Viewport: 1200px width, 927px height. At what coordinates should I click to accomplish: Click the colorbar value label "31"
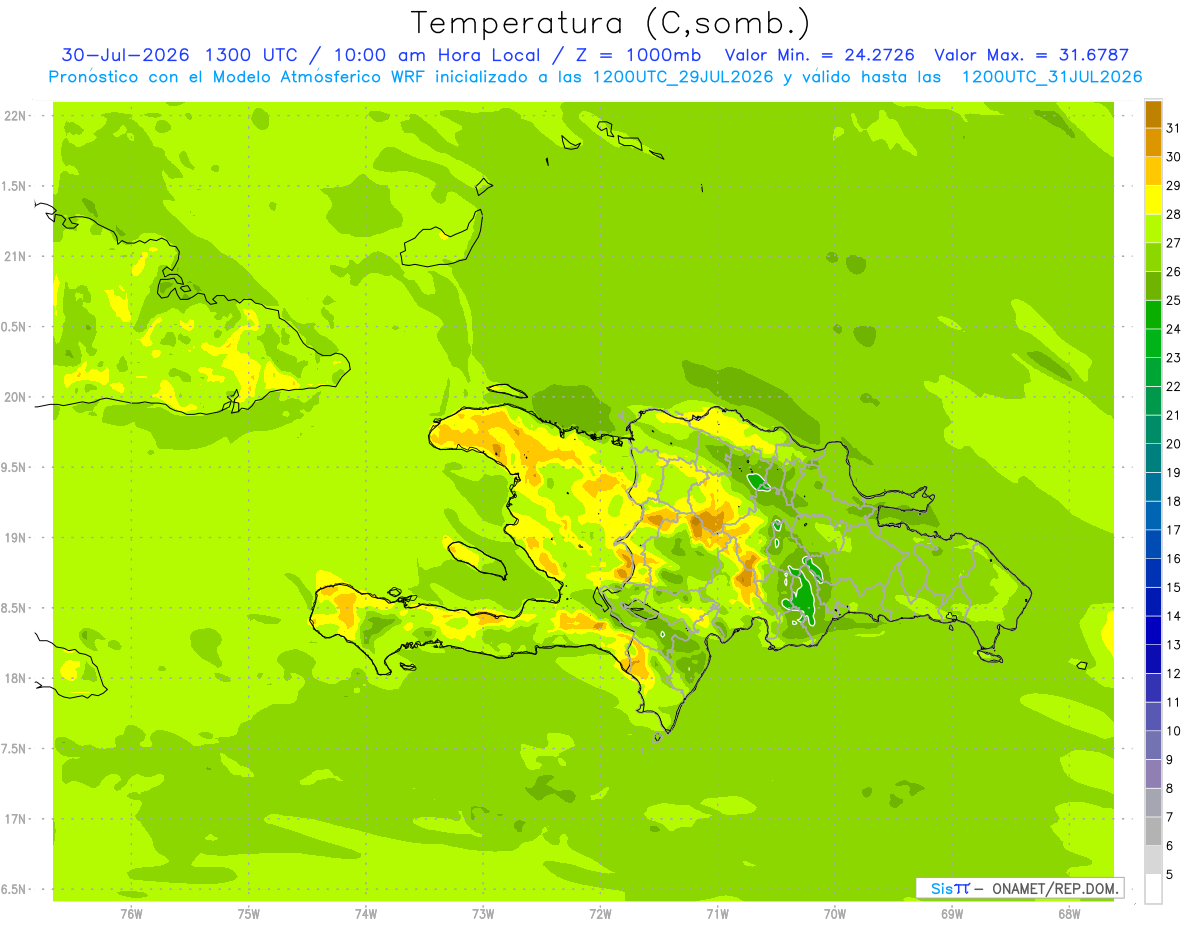(x=1173, y=127)
